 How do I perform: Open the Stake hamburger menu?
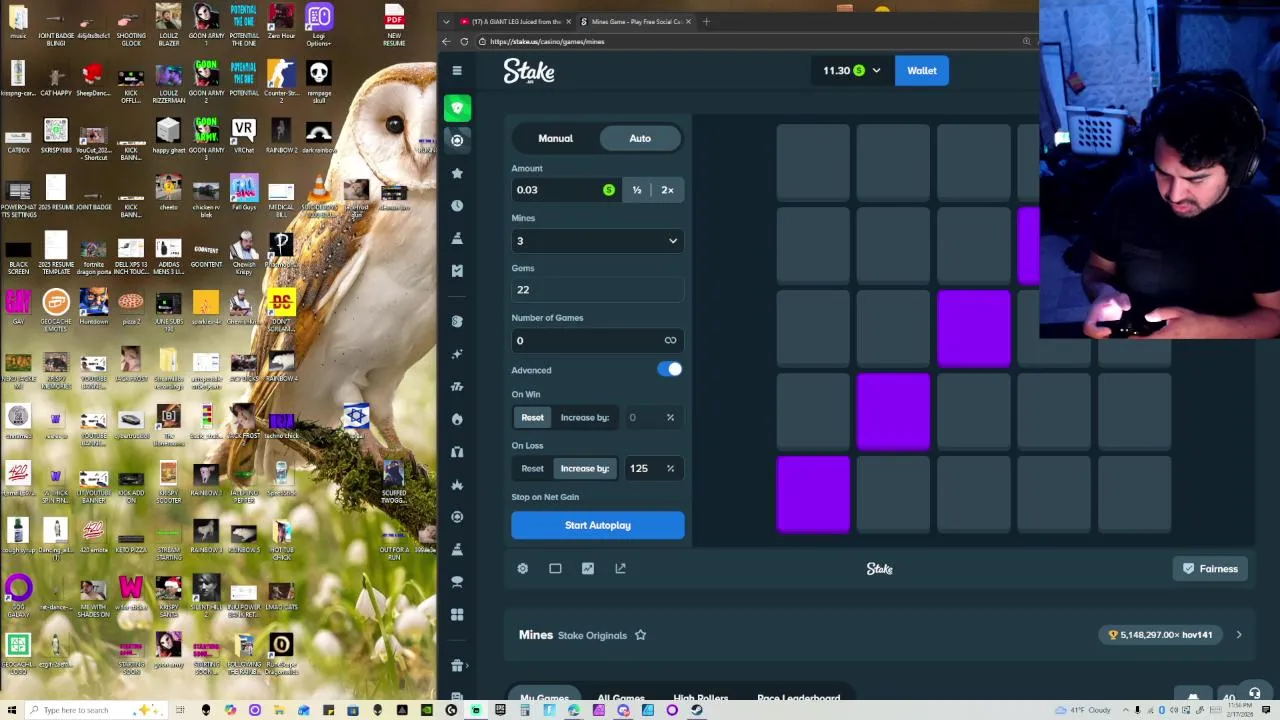tap(457, 70)
